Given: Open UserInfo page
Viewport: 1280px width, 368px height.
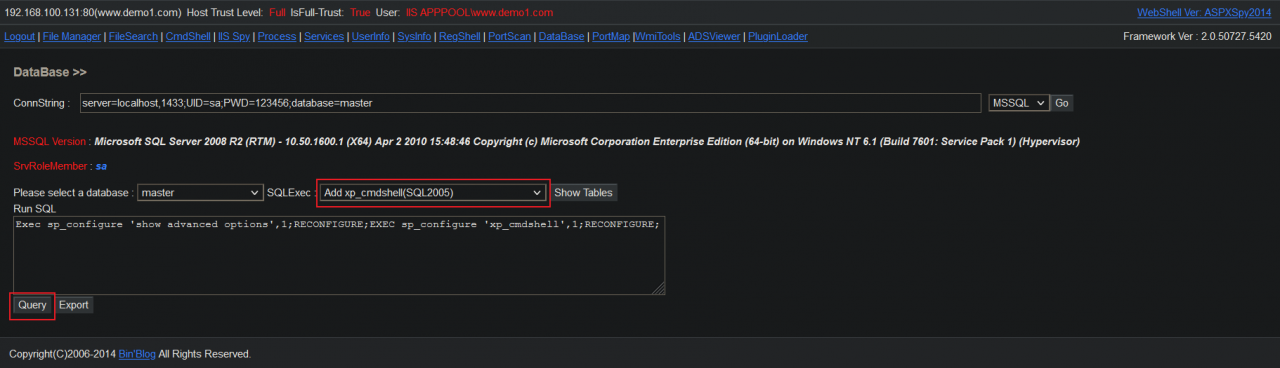Looking at the screenshot, I should coord(371,36).
